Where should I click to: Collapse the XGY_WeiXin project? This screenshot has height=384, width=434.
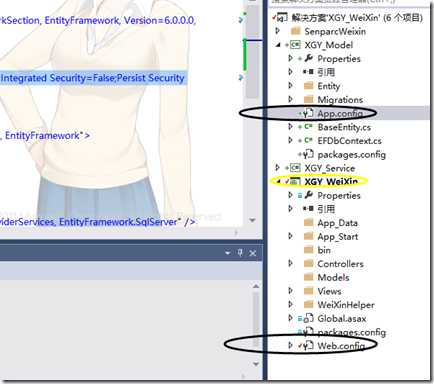coord(278,181)
